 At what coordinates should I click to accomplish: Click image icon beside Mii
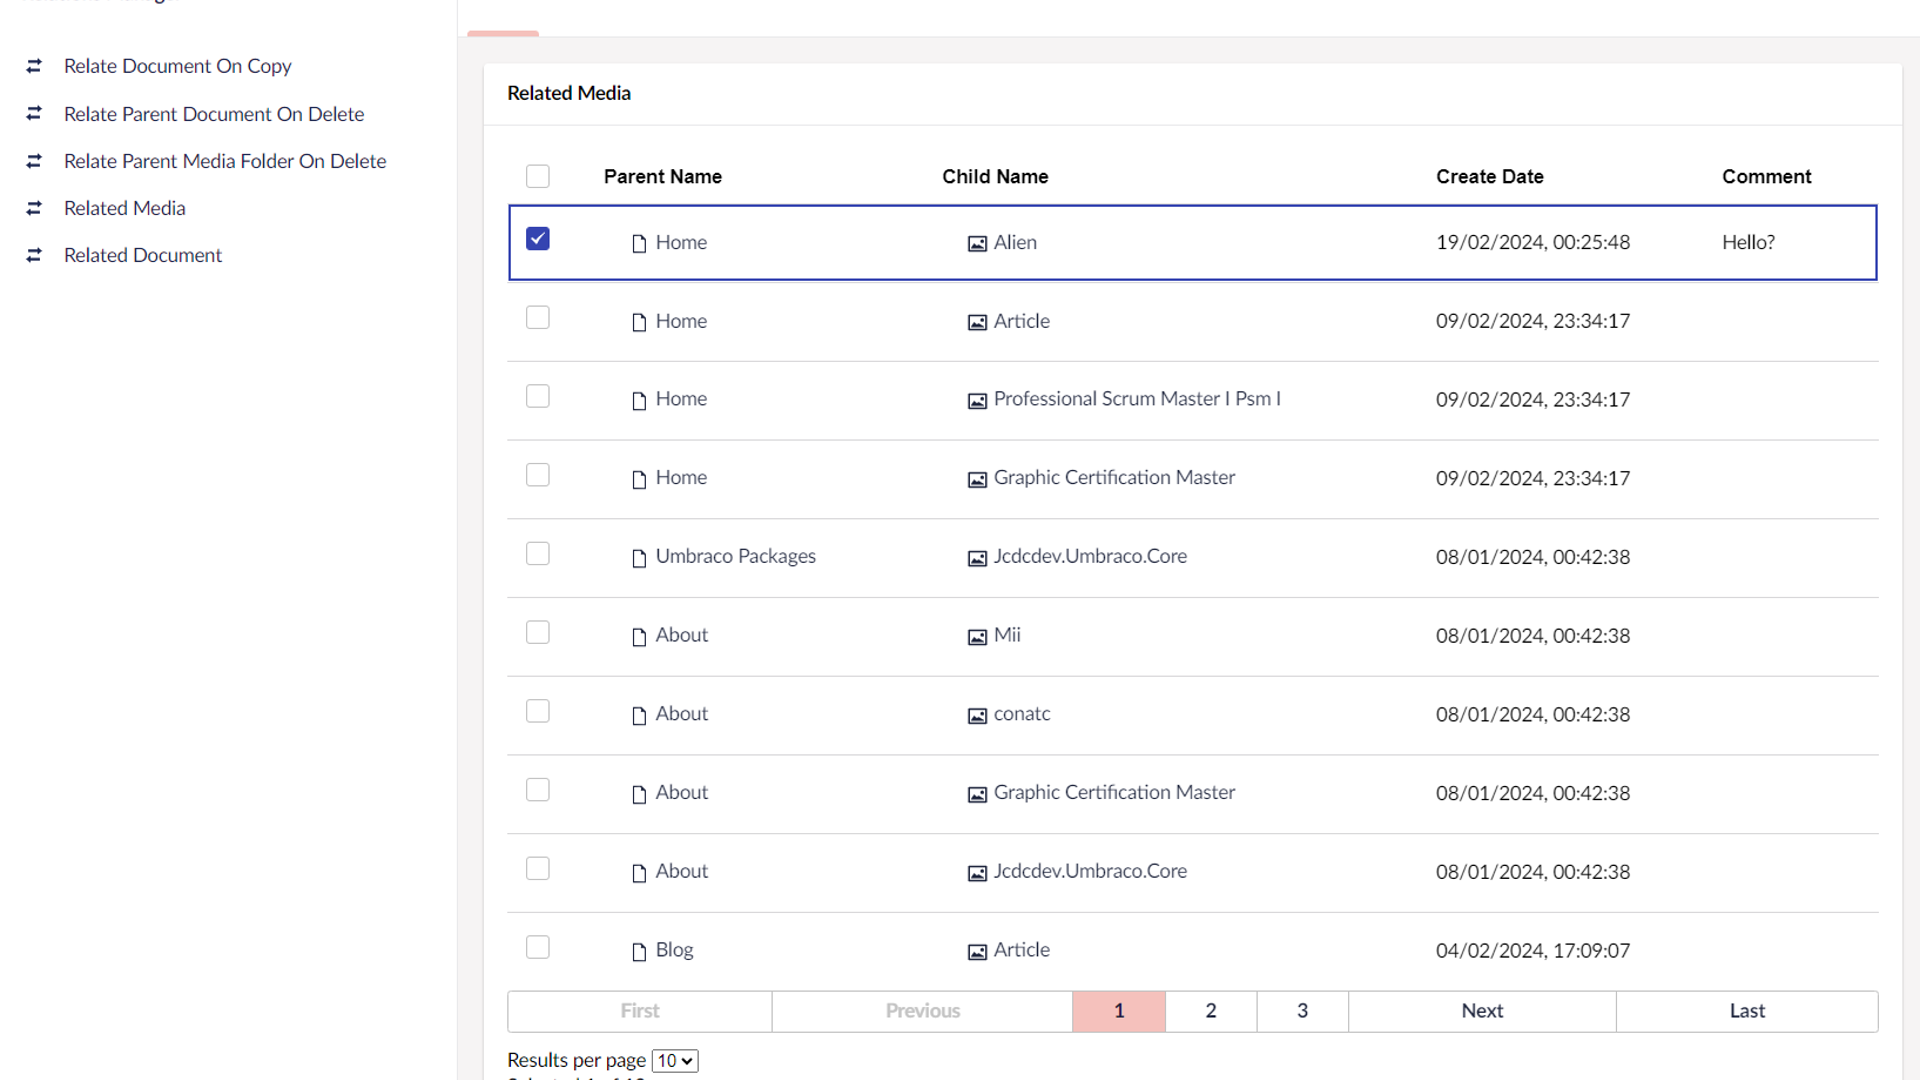977,637
